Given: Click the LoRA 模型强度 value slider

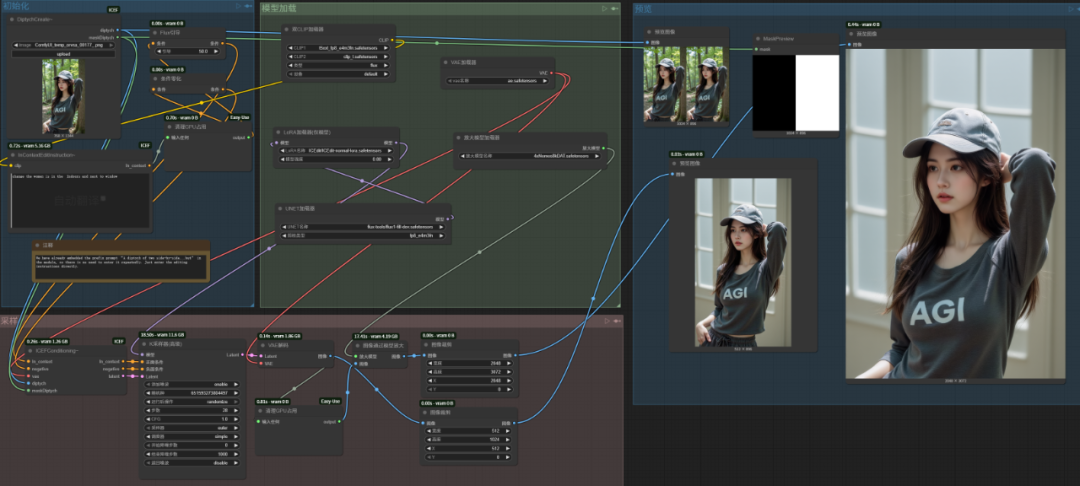Looking at the screenshot, I should (x=338, y=158).
